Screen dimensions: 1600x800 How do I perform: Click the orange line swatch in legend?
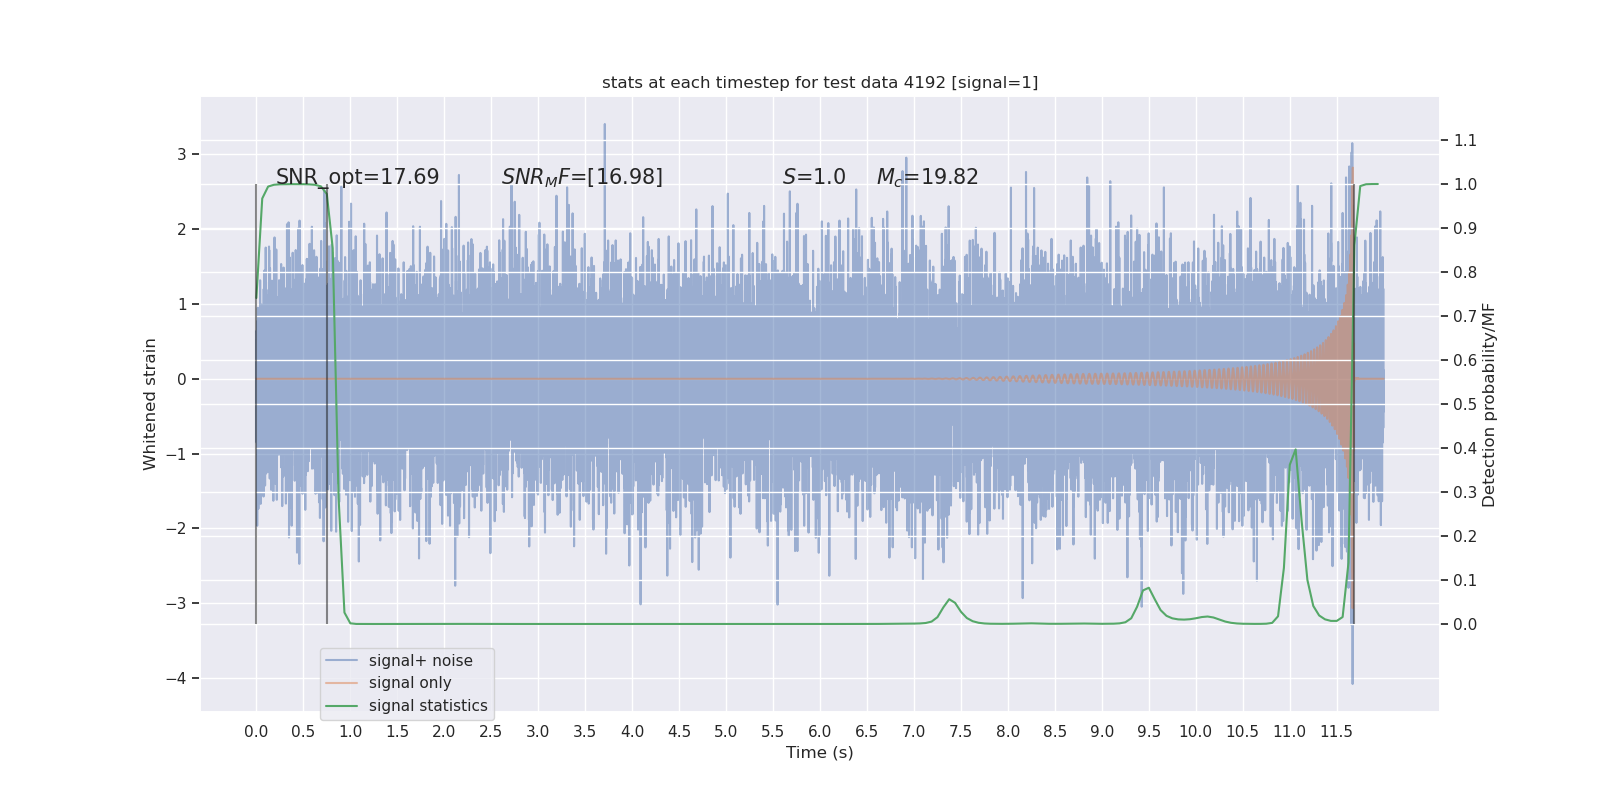(x=341, y=683)
